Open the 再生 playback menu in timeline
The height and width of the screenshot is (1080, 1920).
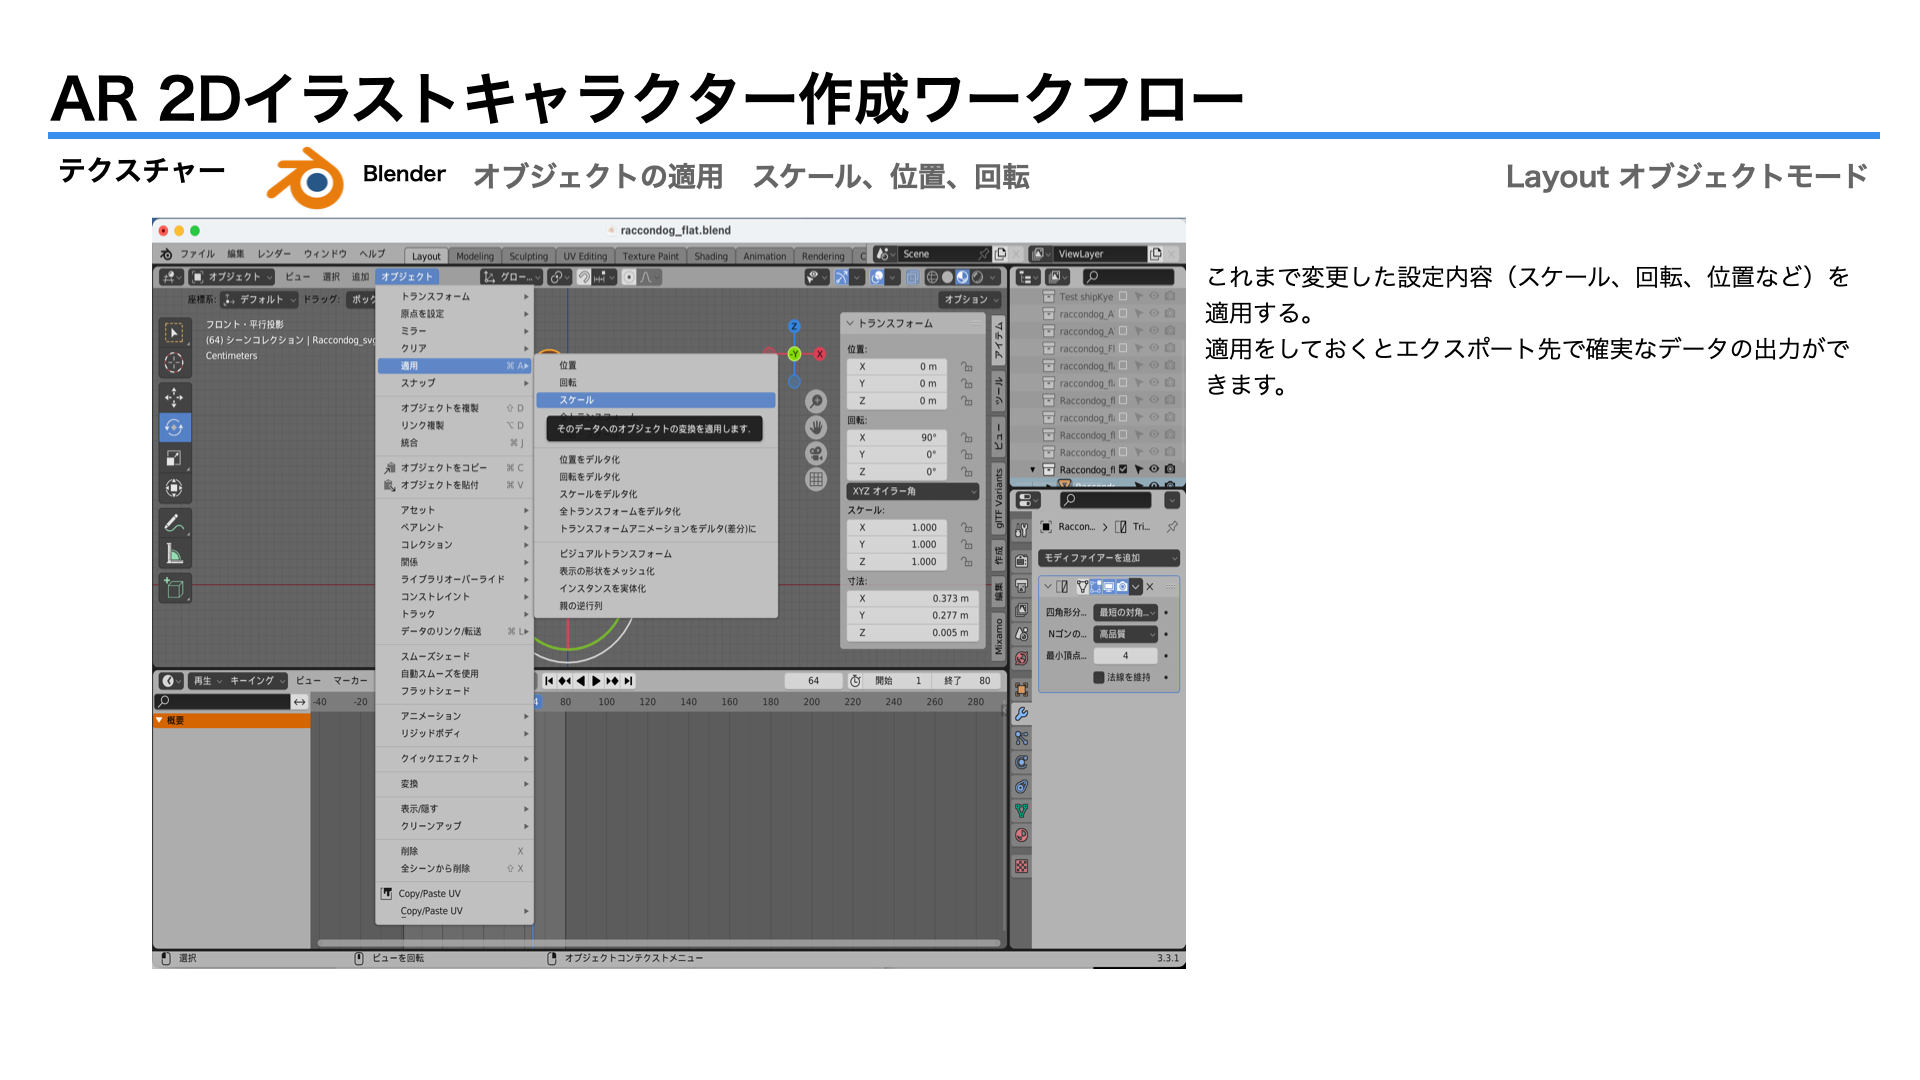[206, 681]
